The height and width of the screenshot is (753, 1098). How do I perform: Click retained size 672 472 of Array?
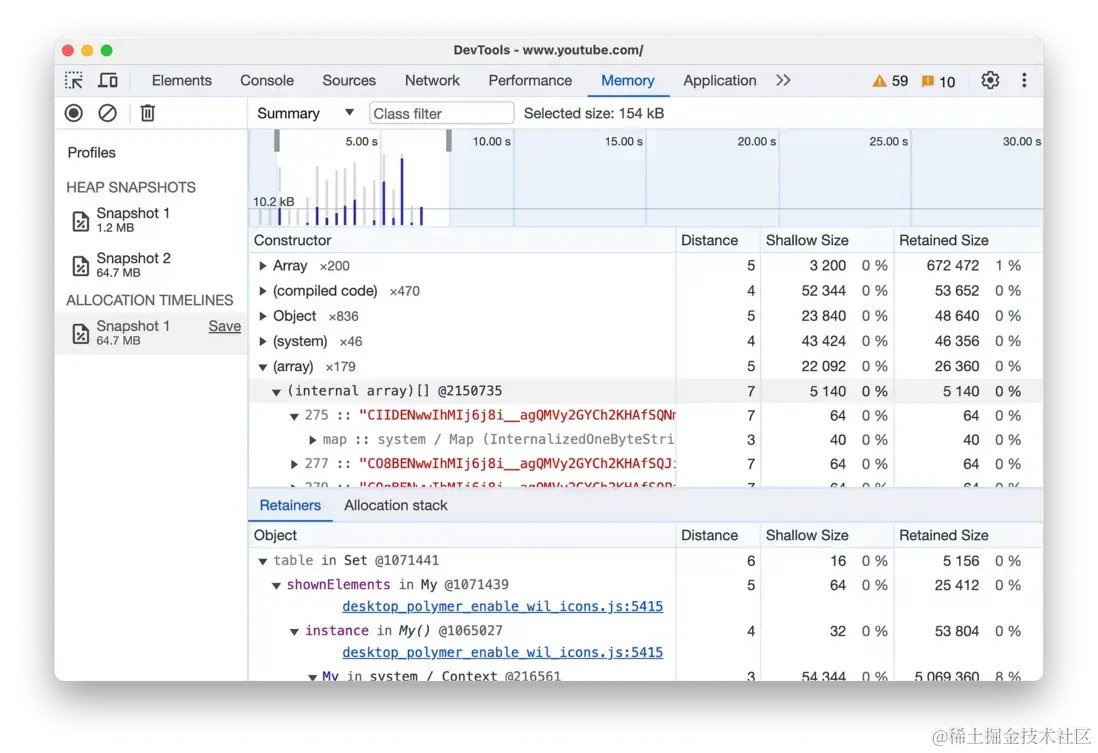click(952, 265)
